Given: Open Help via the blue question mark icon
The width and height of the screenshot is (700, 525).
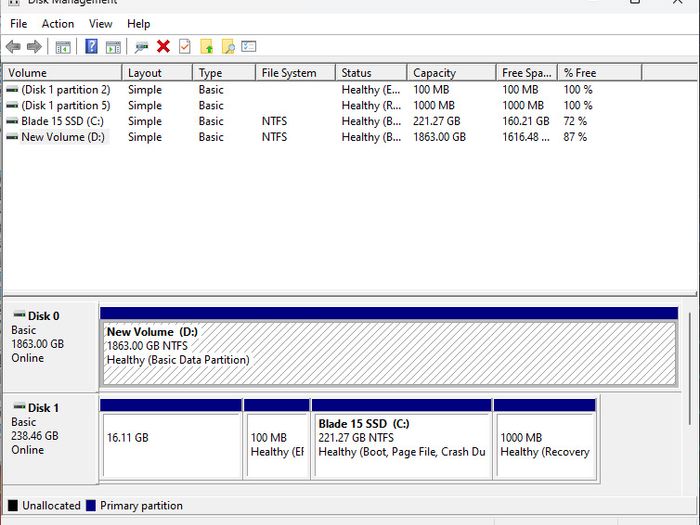Looking at the screenshot, I should [92, 46].
